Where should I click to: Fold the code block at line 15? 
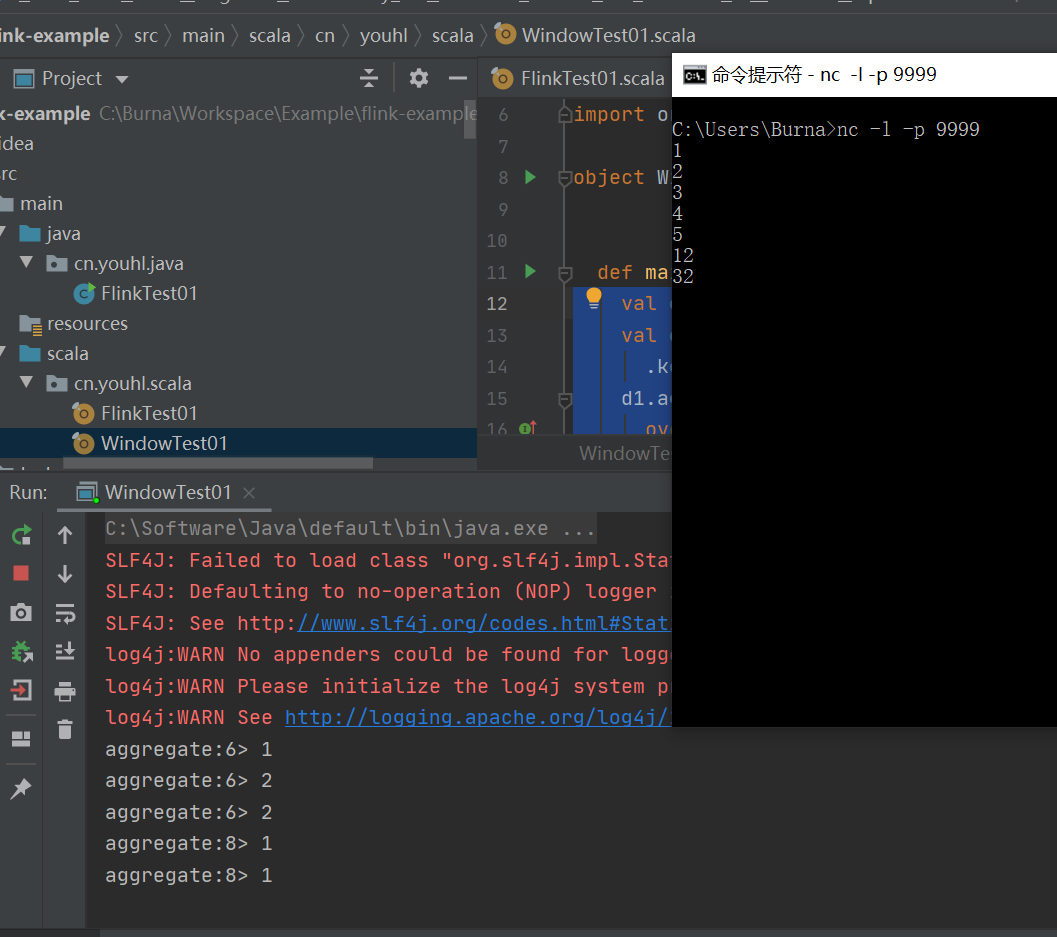[x=565, y=400]
